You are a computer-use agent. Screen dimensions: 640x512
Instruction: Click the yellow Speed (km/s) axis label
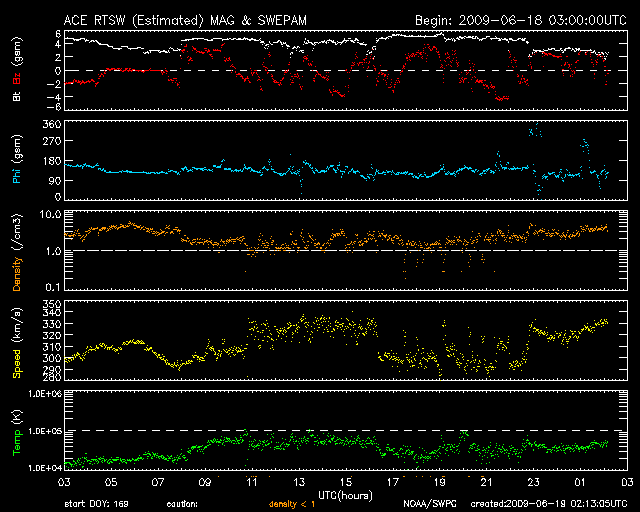point(17,343)
